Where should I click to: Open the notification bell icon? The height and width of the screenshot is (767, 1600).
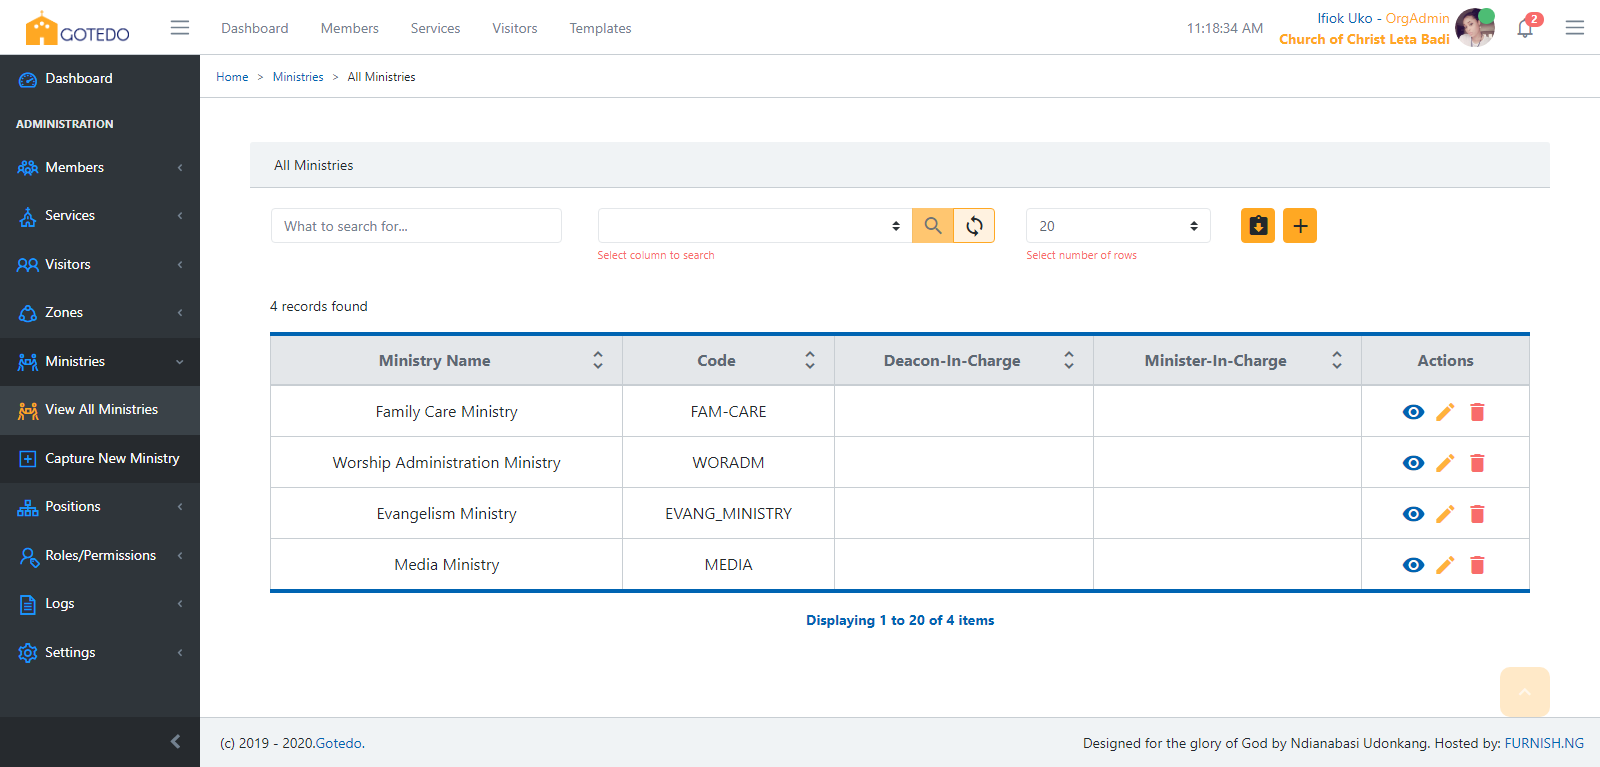coord(1525,28)
